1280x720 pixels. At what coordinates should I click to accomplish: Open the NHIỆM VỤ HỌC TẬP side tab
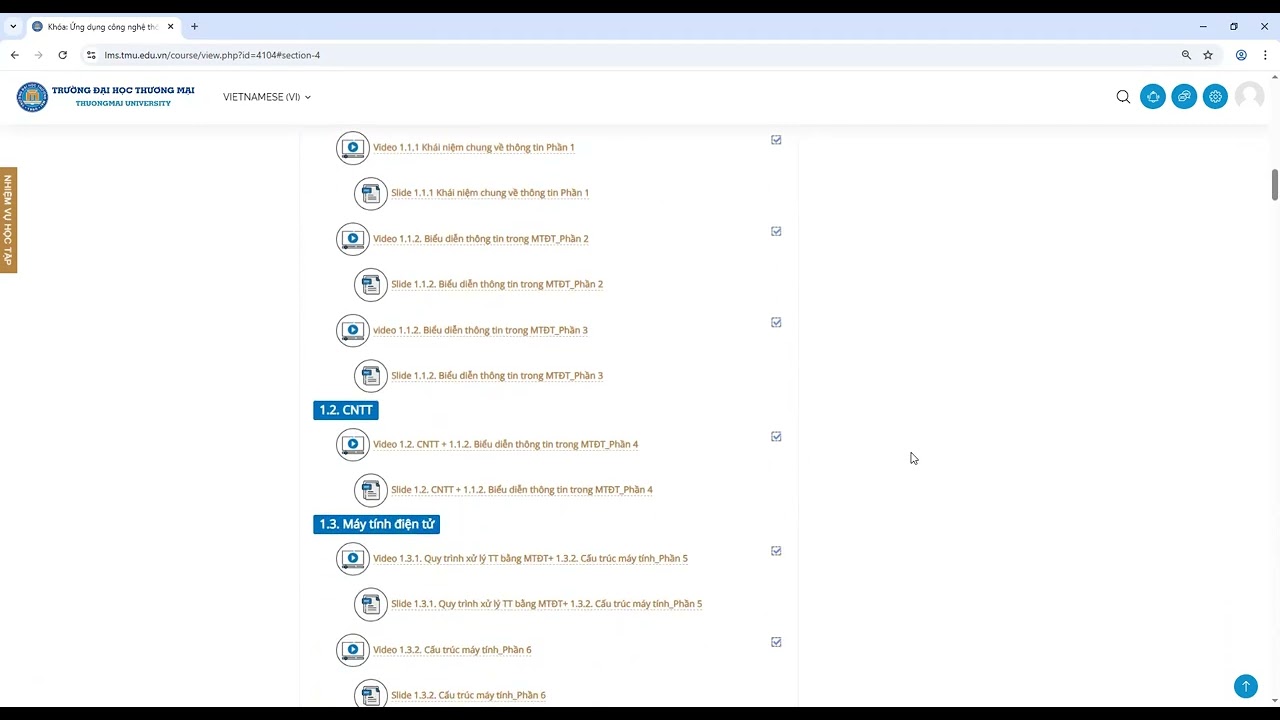coord(8,220)
